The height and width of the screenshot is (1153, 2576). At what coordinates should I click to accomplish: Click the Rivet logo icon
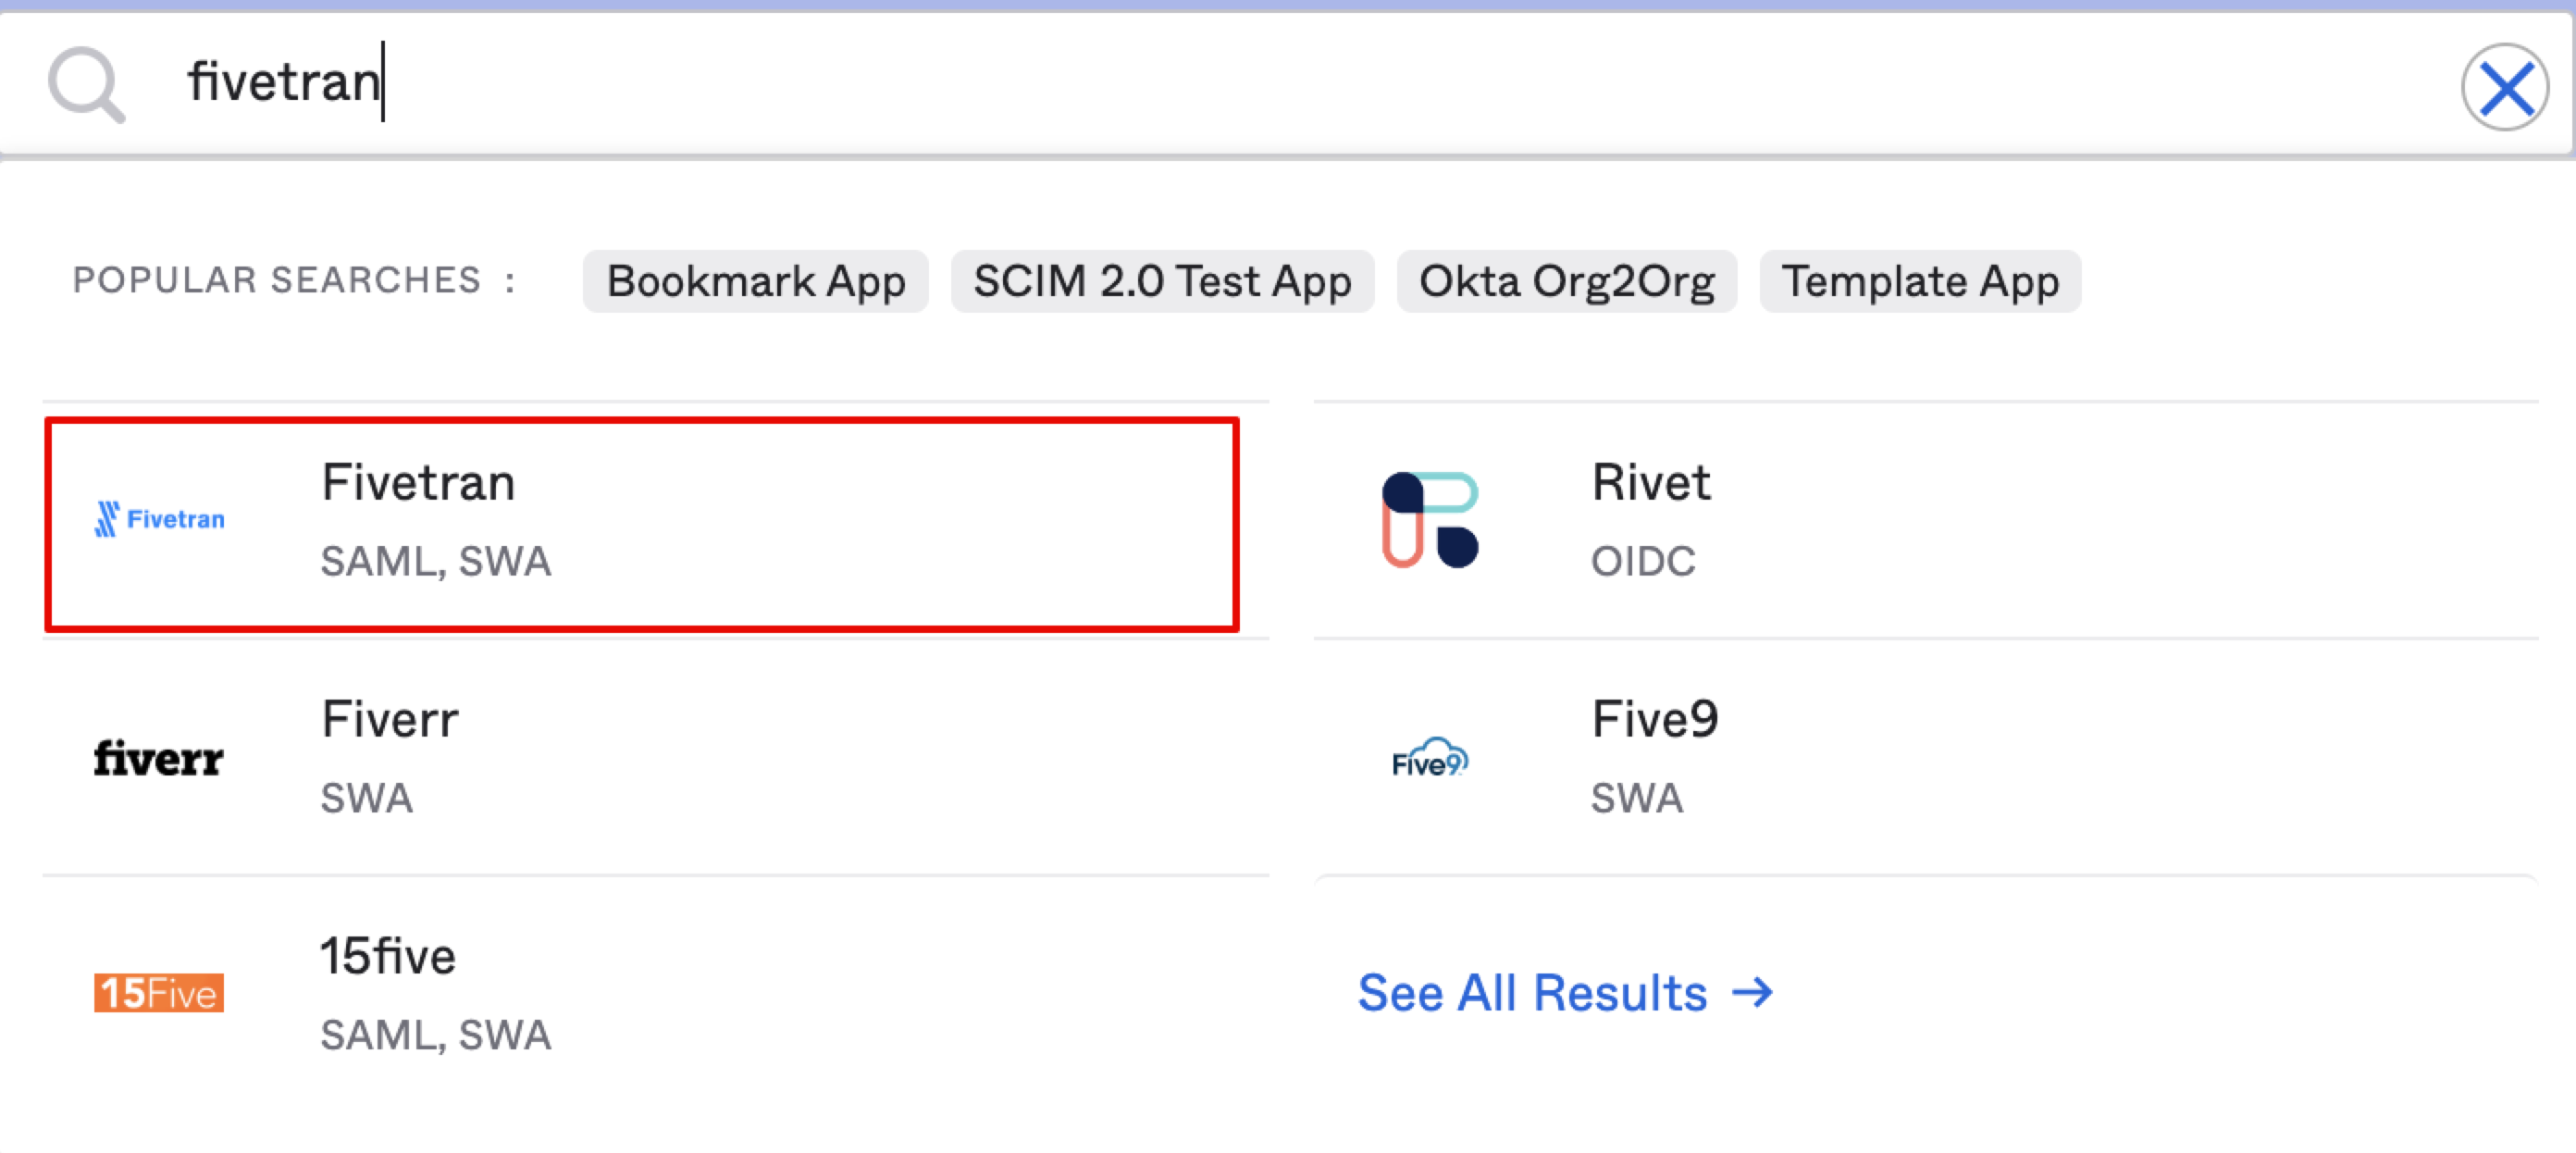(x=1430, y=520)
